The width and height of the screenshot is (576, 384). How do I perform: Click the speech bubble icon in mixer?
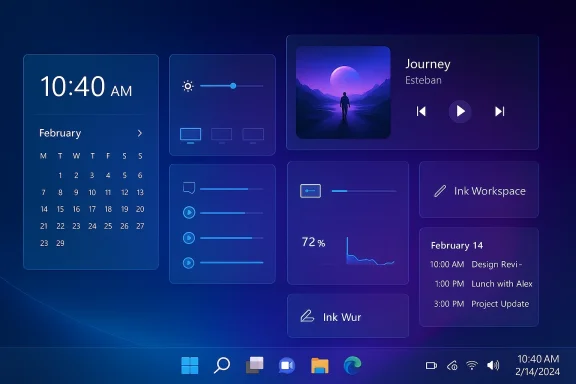coord(189,188)
